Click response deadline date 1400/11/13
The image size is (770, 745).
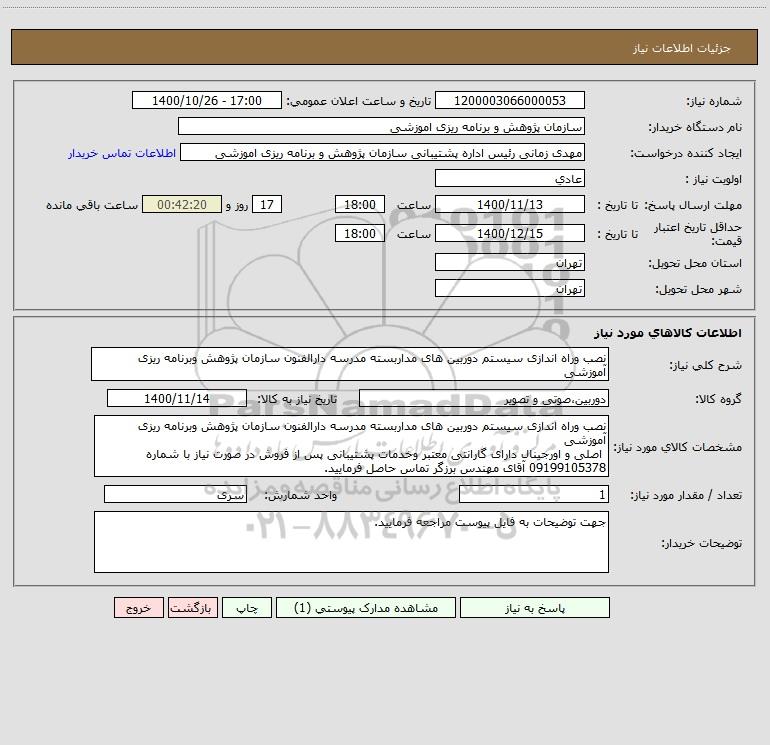[510, 204]
